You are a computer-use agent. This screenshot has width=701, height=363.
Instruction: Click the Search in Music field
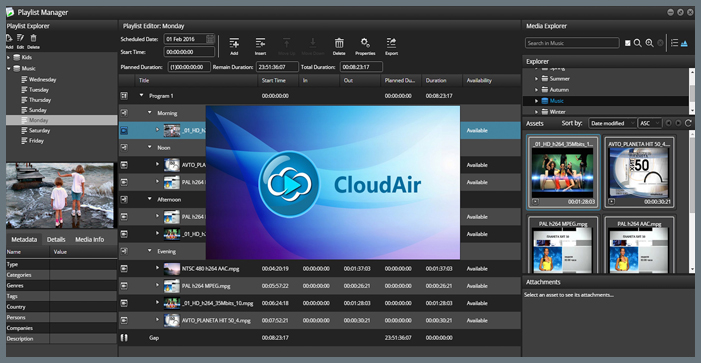coord(572,43)
